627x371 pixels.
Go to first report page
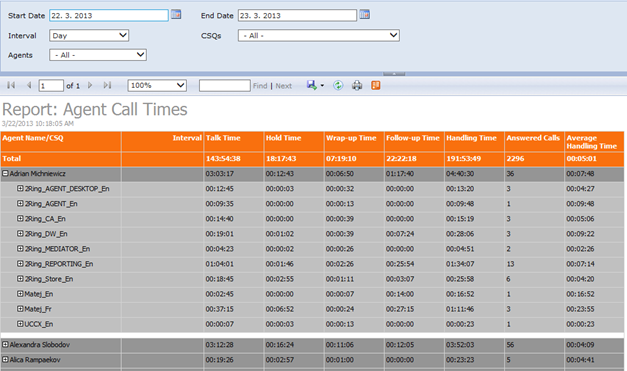click(x=11, y=85)
